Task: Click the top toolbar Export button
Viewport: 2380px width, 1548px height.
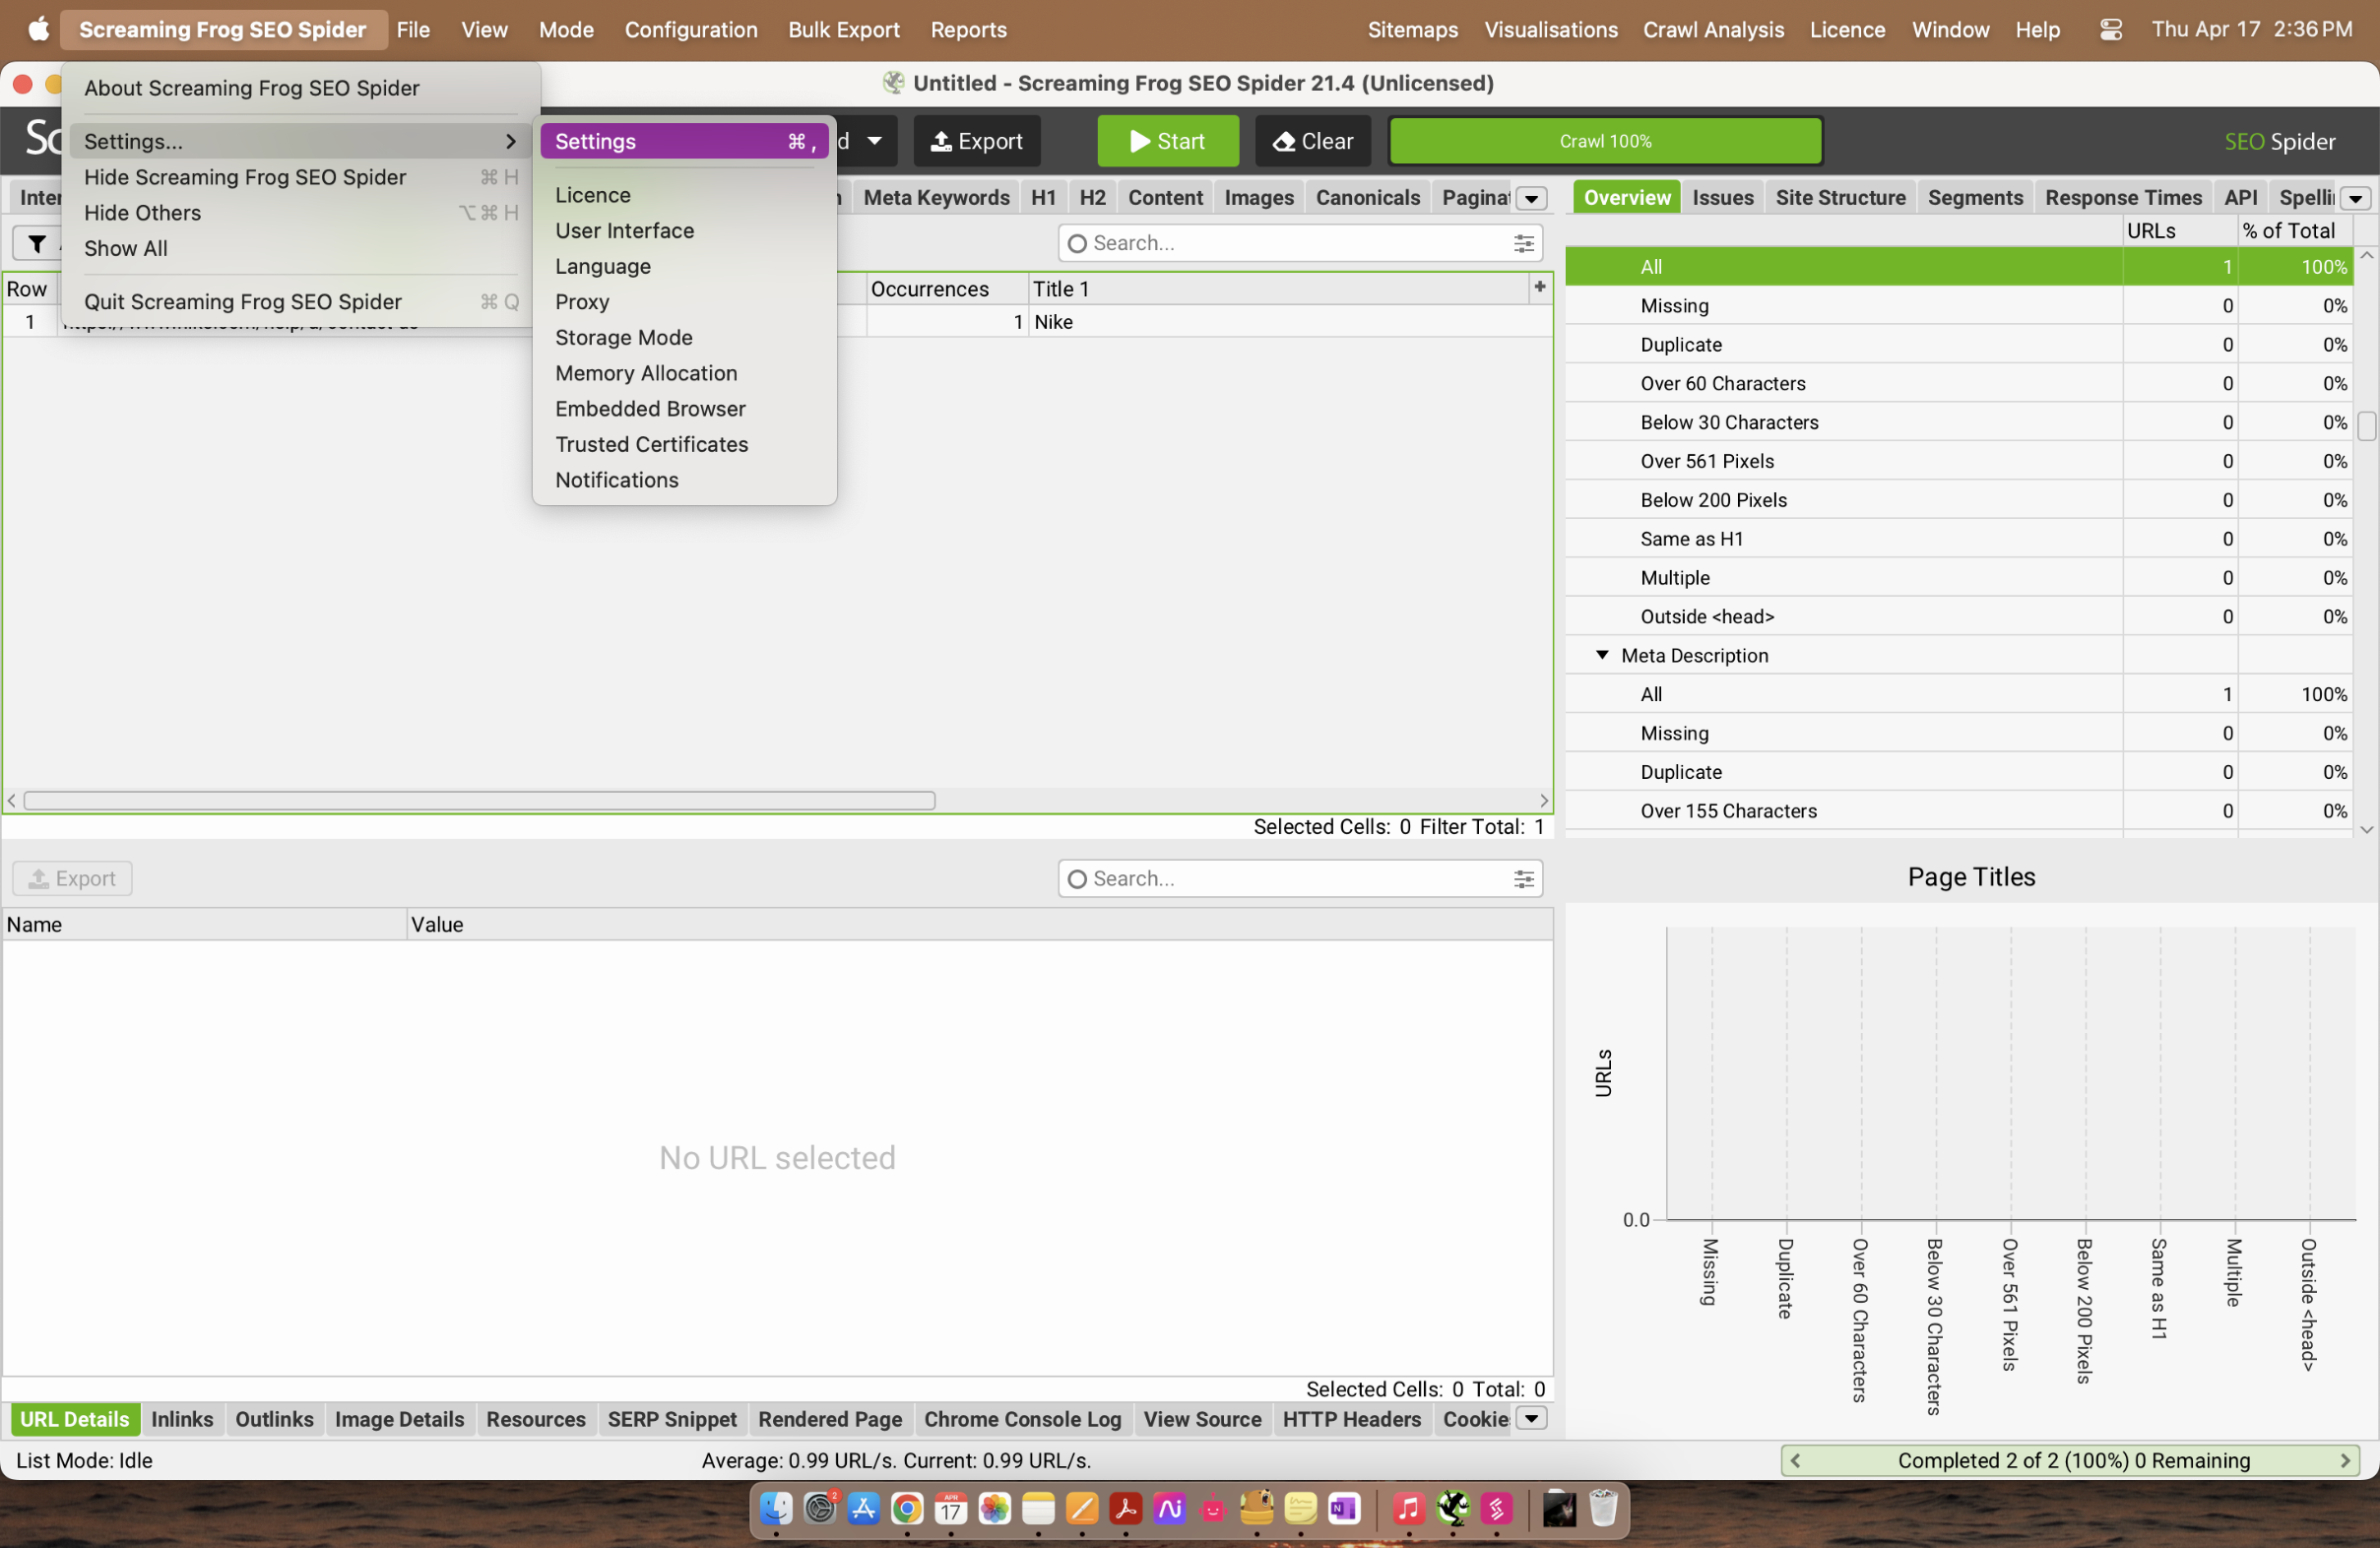Action: [x=976, y=141]
